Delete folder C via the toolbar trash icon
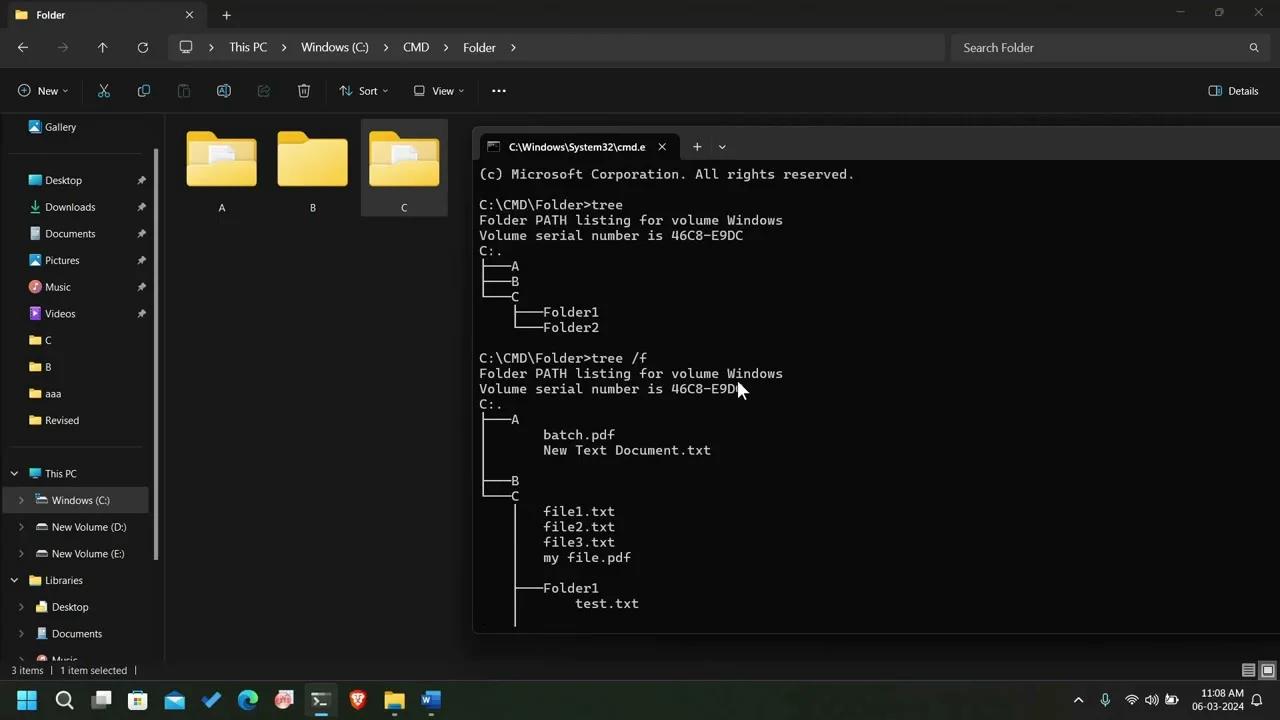The image size is (1280, 720). pos(303,91)
